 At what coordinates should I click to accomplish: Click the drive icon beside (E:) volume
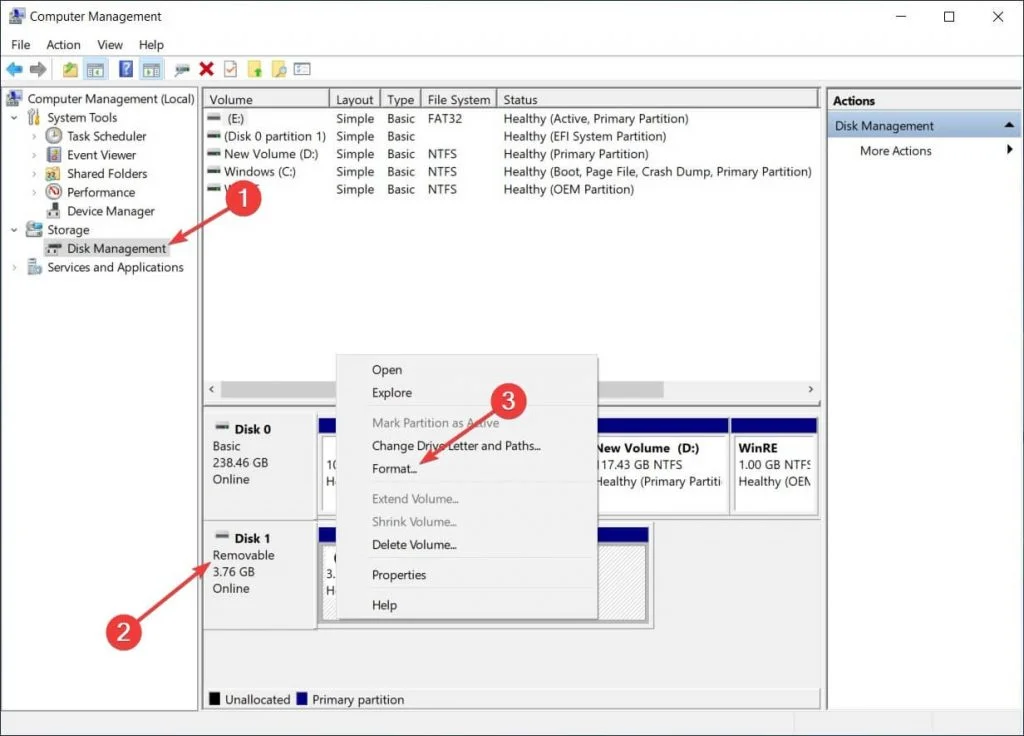(214, 118)
